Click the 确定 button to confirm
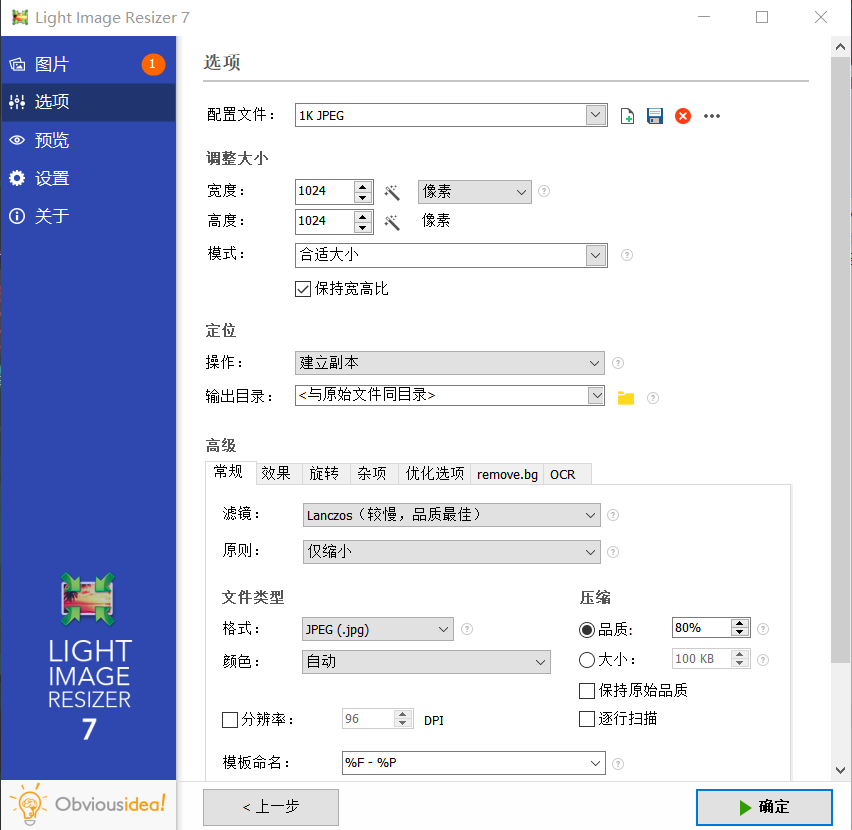The height and width of the screenshot is (830, 852). pos(764,807)
